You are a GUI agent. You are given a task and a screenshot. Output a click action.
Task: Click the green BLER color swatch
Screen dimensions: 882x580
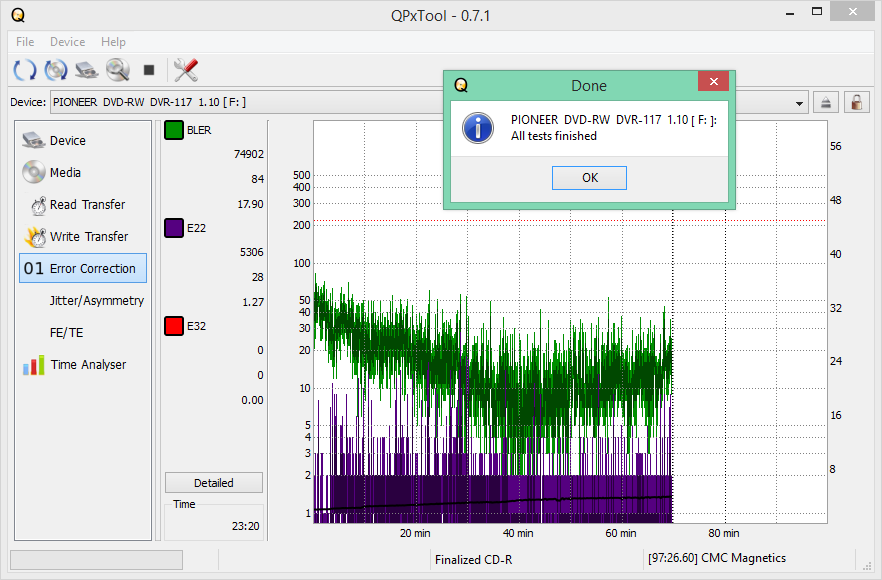[174, 130]
